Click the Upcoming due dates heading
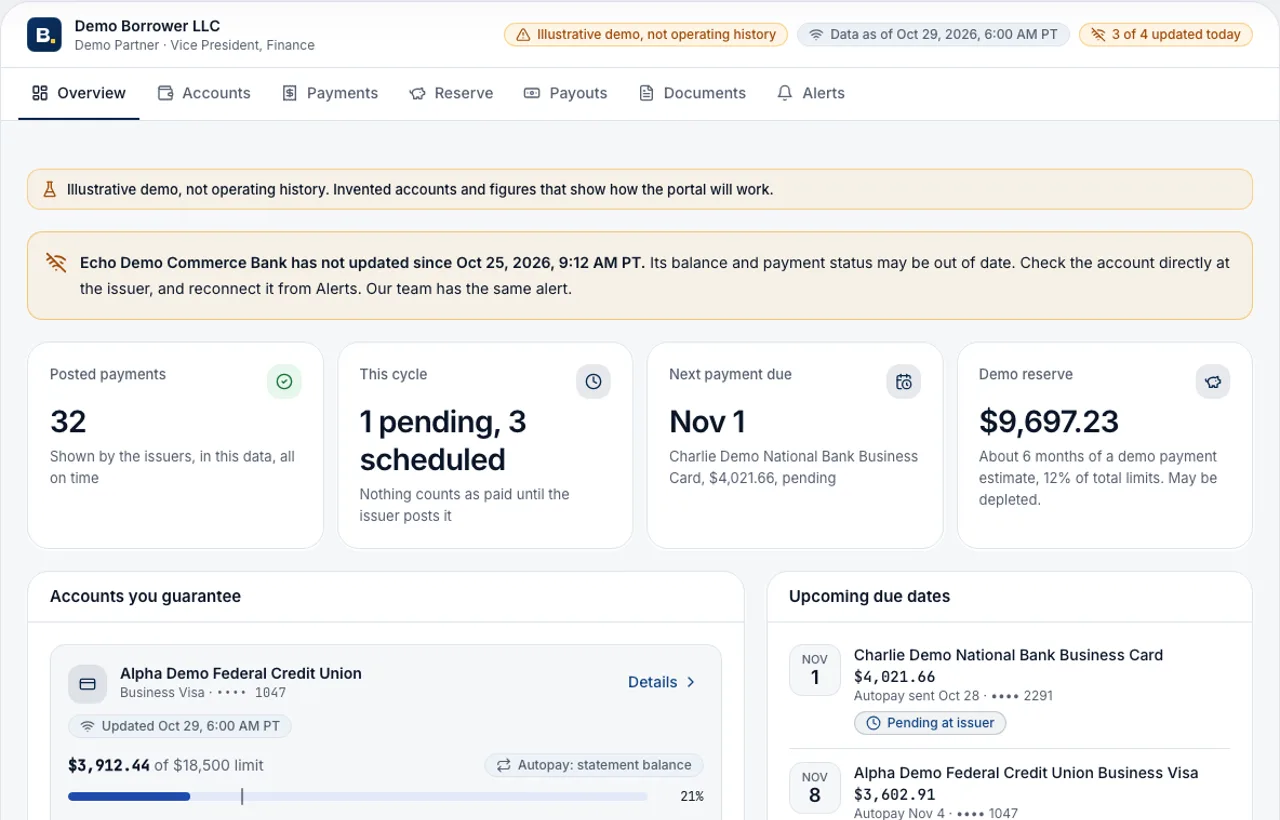The width and height of the screenshot is (1280, 820). pos(869,596)
